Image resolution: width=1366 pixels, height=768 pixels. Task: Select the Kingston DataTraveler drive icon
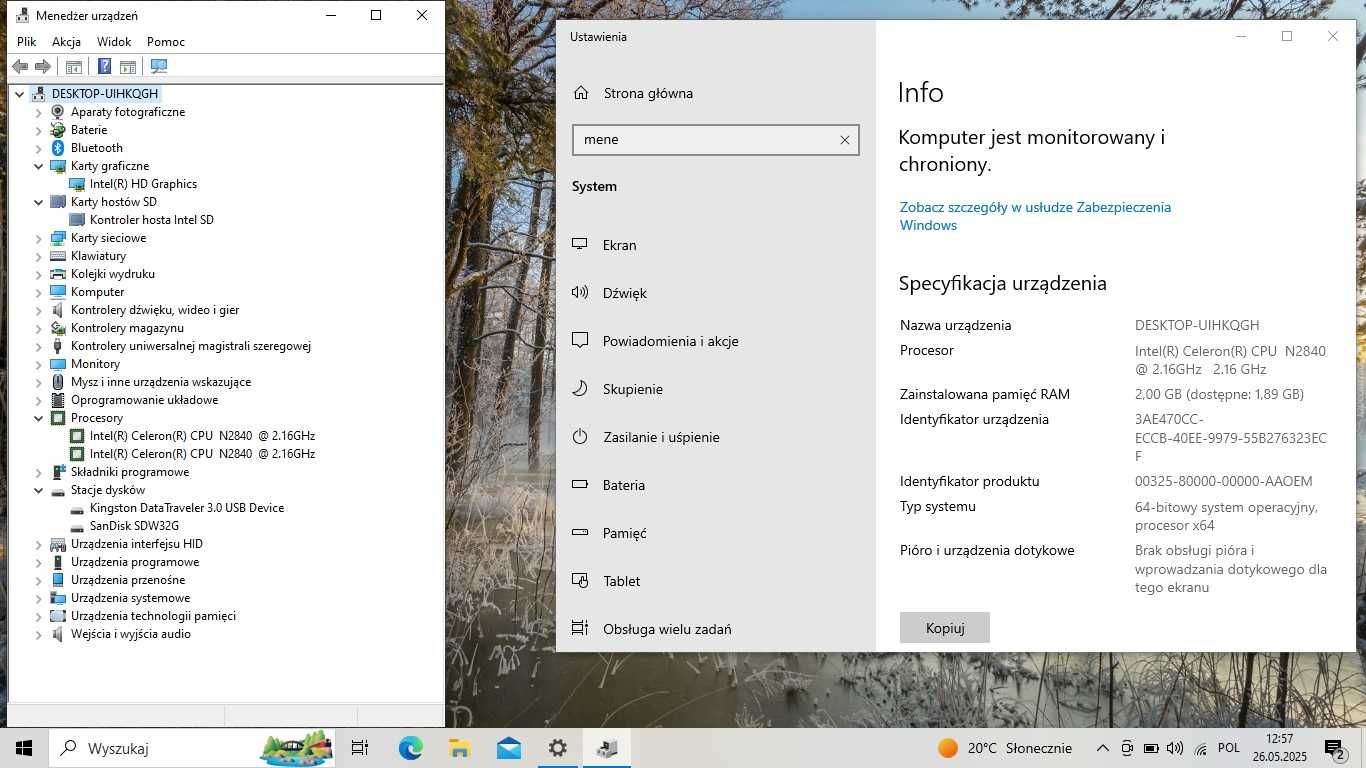[x=77, y=508]
